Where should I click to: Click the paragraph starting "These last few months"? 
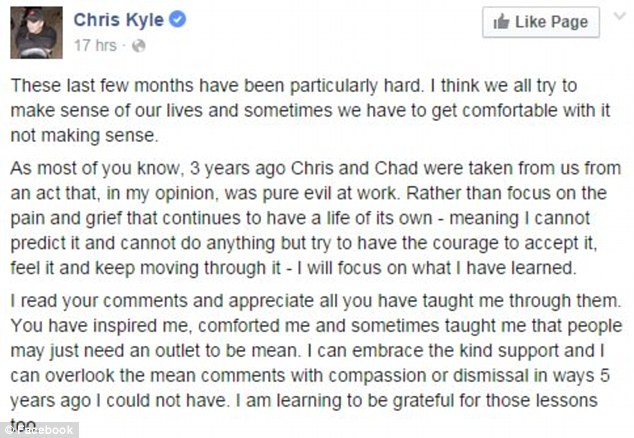point(315,111)
